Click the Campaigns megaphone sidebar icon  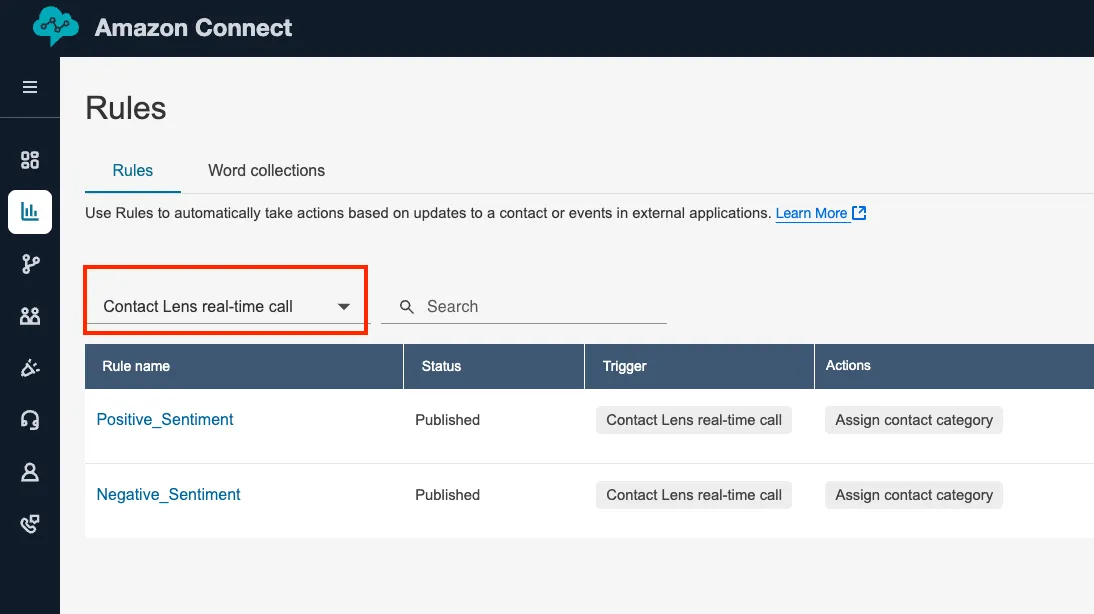click(30, 368)
